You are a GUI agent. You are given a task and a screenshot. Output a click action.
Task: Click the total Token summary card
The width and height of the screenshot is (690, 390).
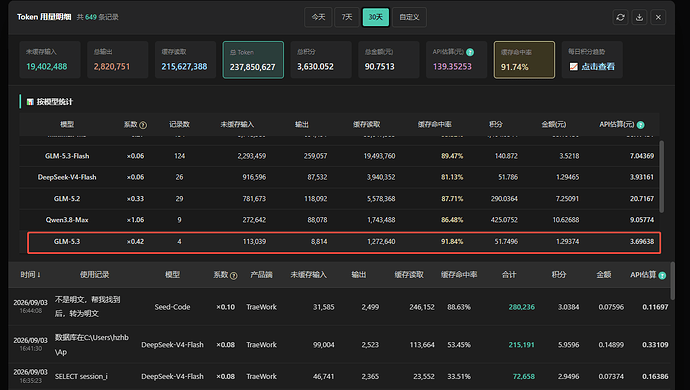pyautogui.click(x=253, y=60)
